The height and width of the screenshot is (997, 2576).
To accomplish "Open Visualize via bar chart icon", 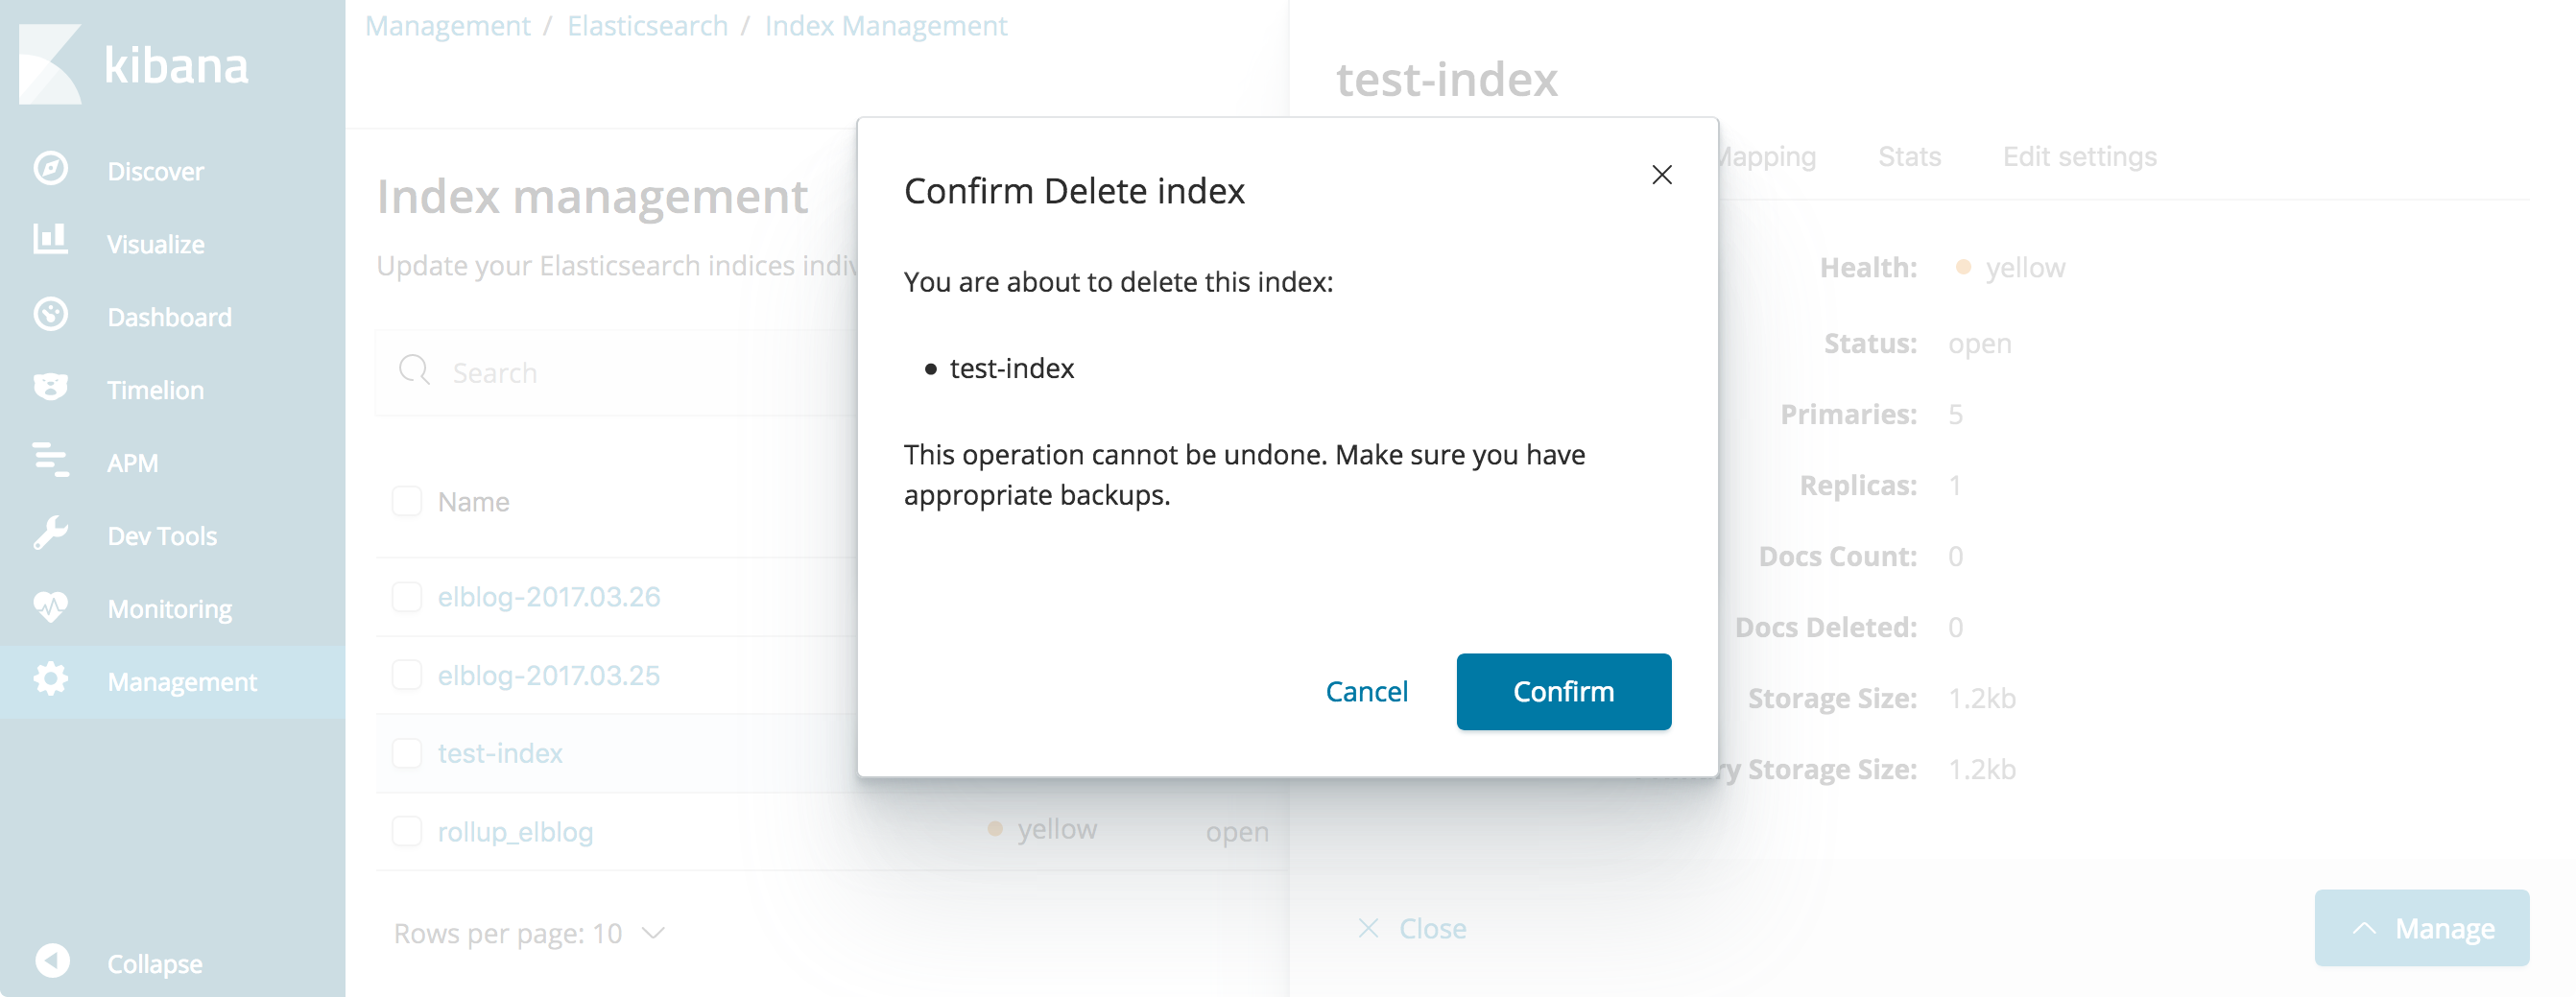I will [x=50, y=240].
